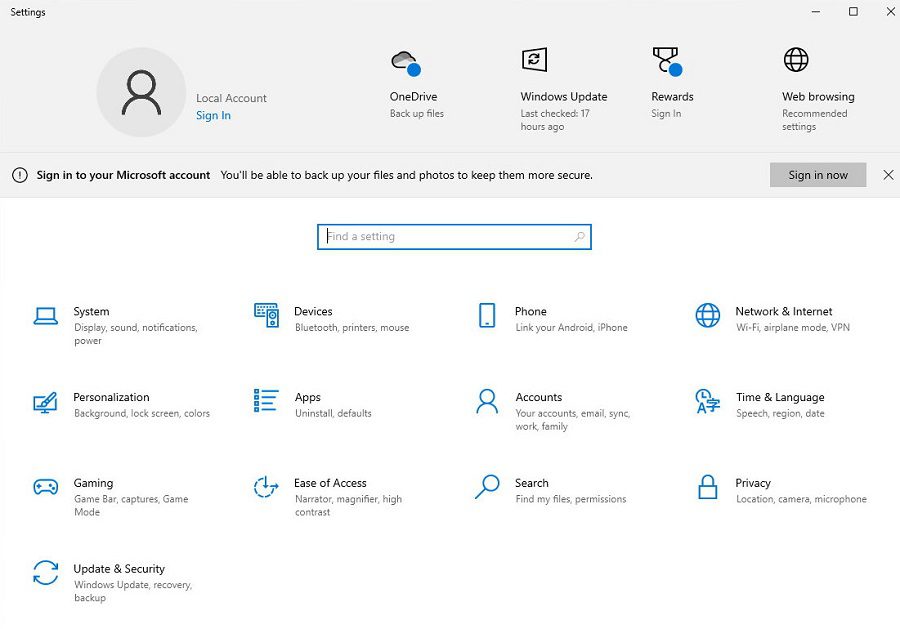
Task: Select the Gaming category title
Action: coord(93,483)
